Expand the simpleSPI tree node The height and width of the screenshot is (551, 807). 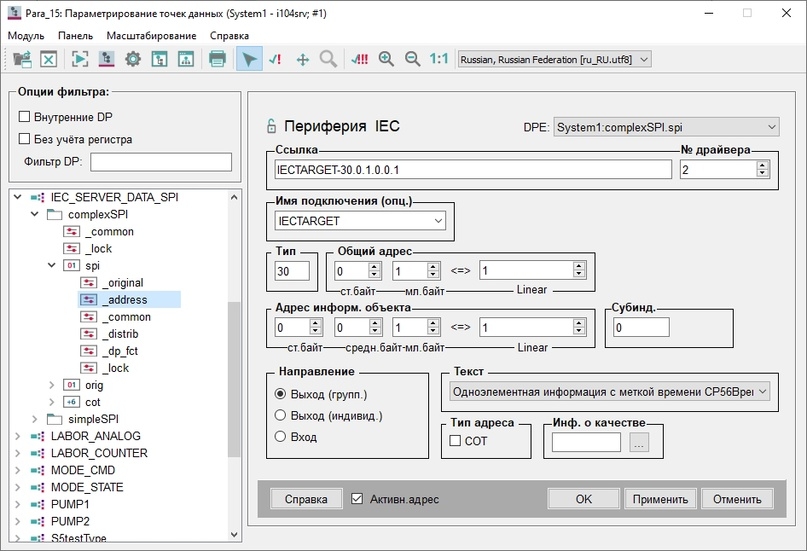(34, 419)
